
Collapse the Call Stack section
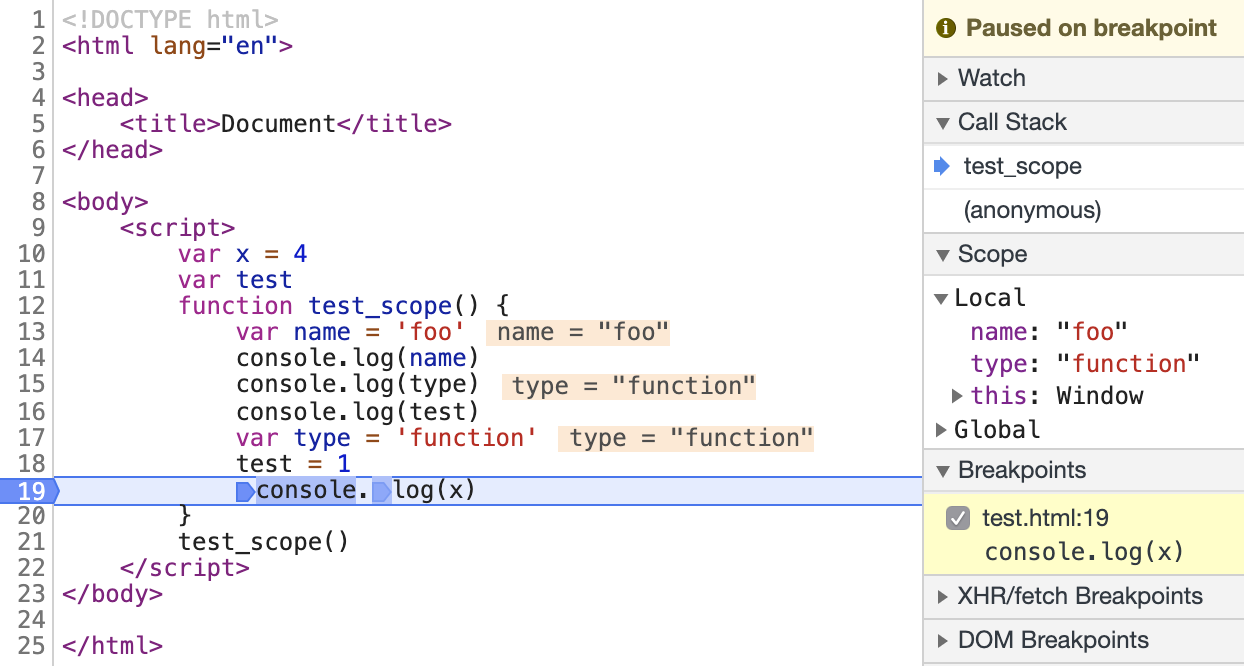943,122
